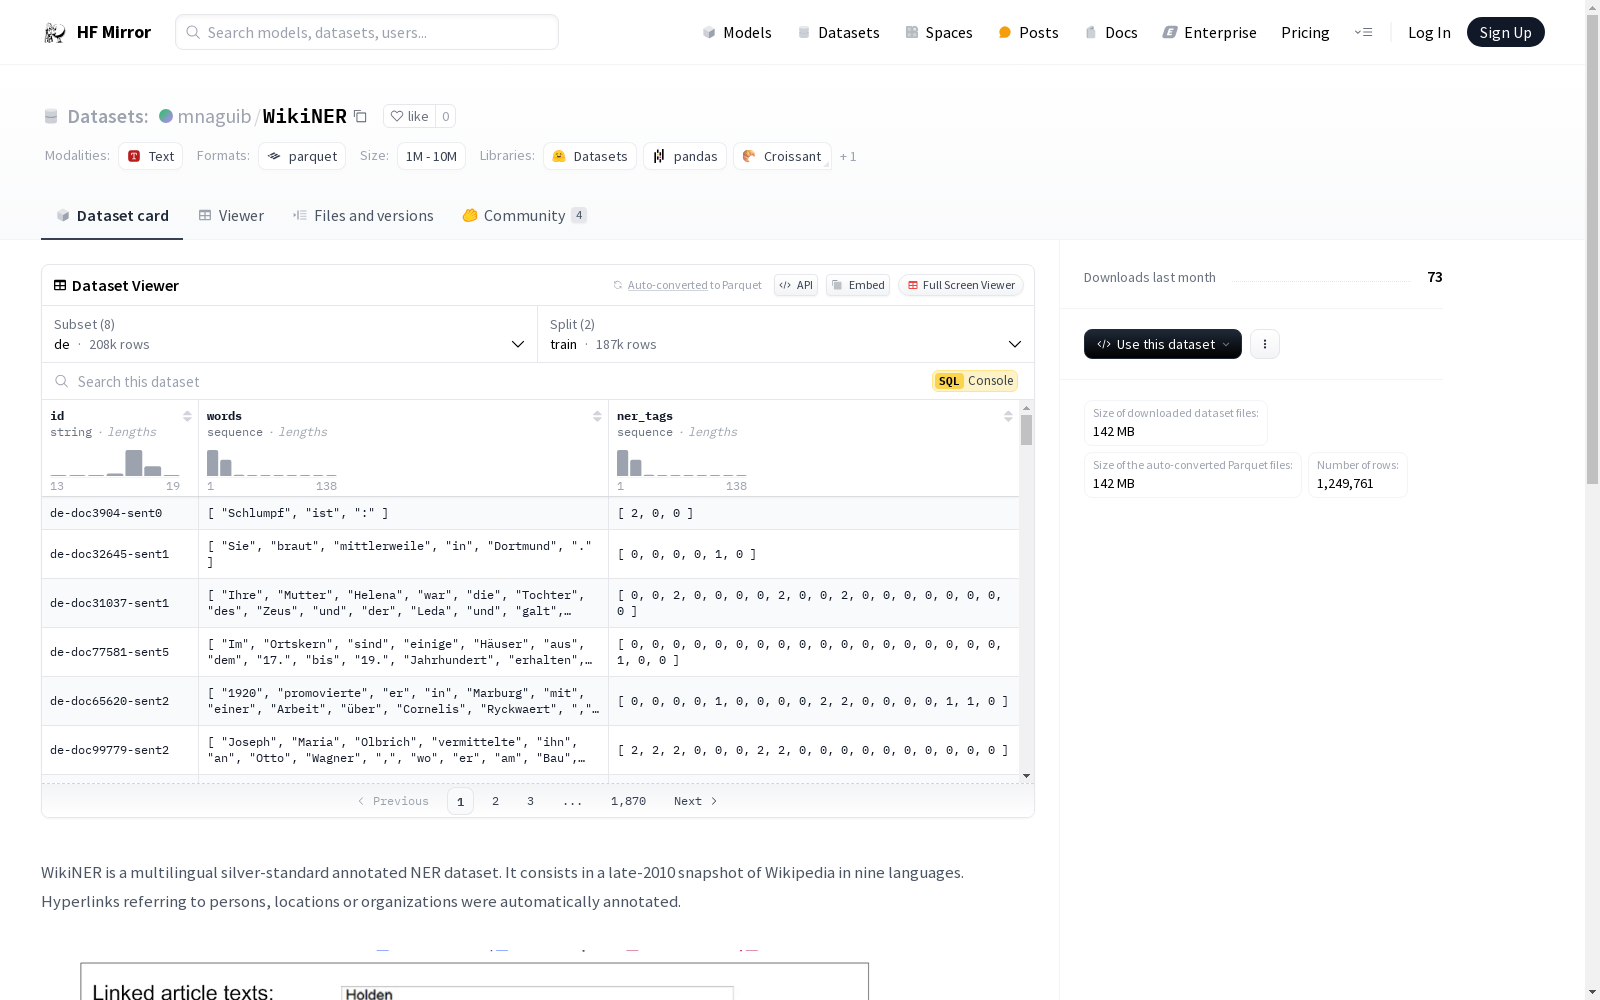Screen dimensions: 1600x1000
Task: Open the Files and versions tab
Action: (x=363, y=215)
